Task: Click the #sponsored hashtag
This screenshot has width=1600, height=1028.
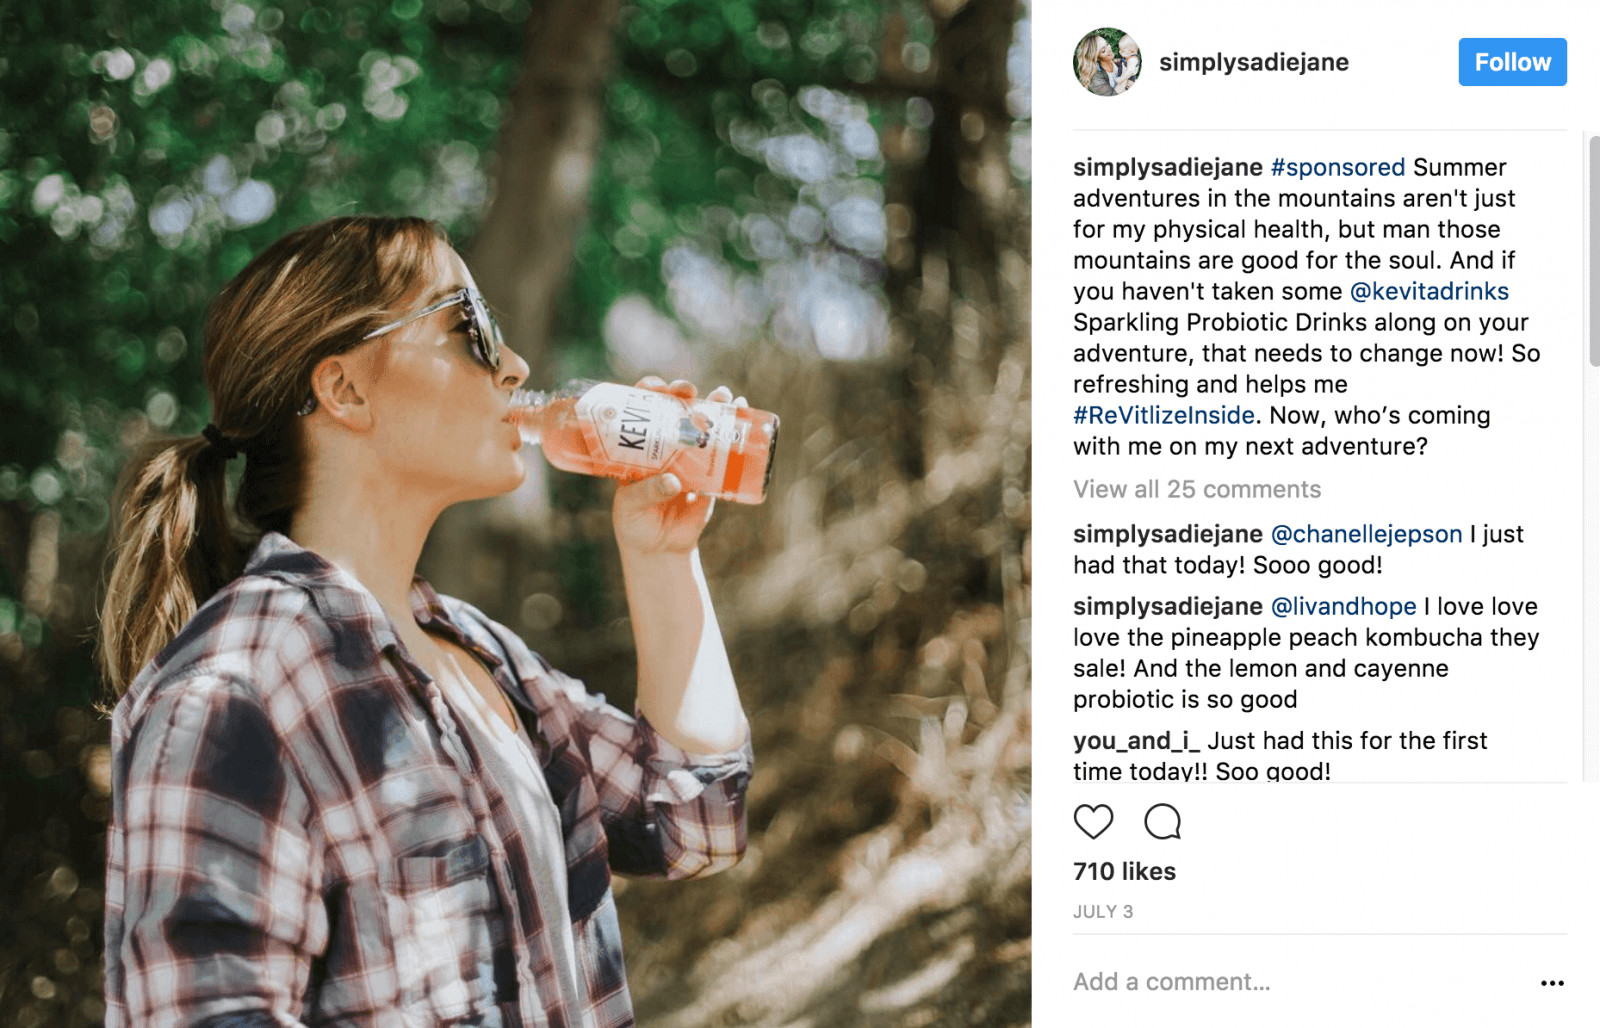Action: [1339, 167]
